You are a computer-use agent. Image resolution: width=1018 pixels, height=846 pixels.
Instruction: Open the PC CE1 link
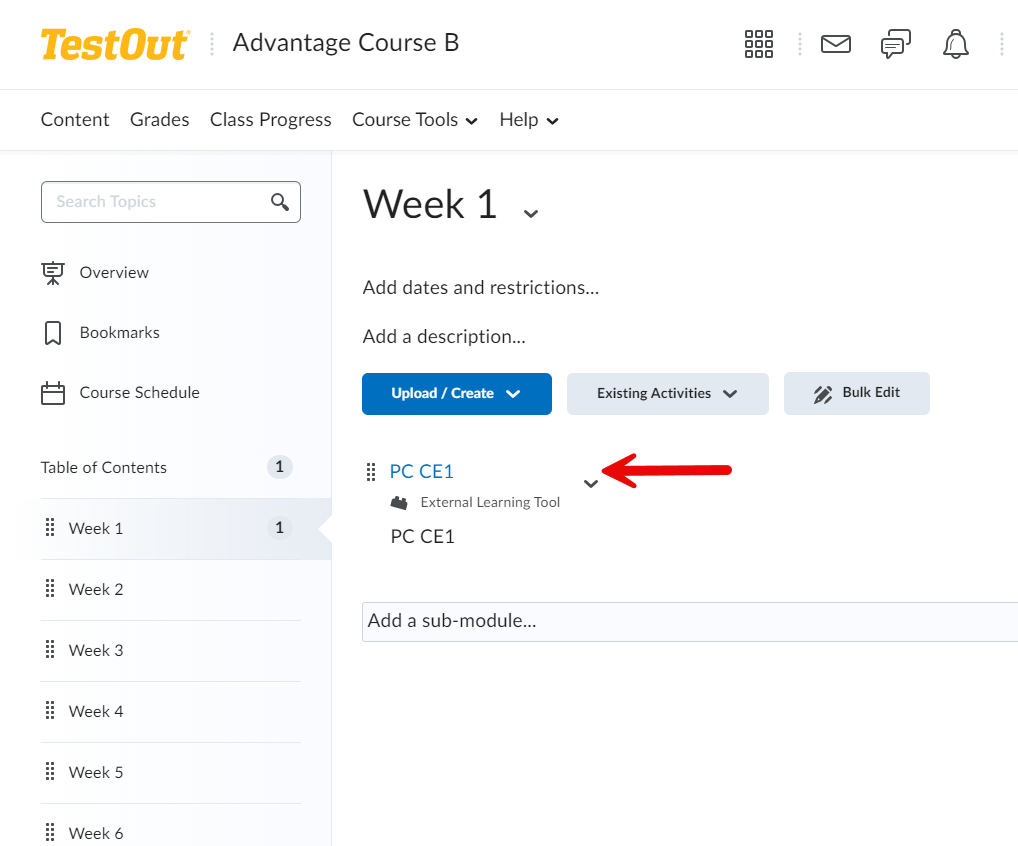pos(421,471)
